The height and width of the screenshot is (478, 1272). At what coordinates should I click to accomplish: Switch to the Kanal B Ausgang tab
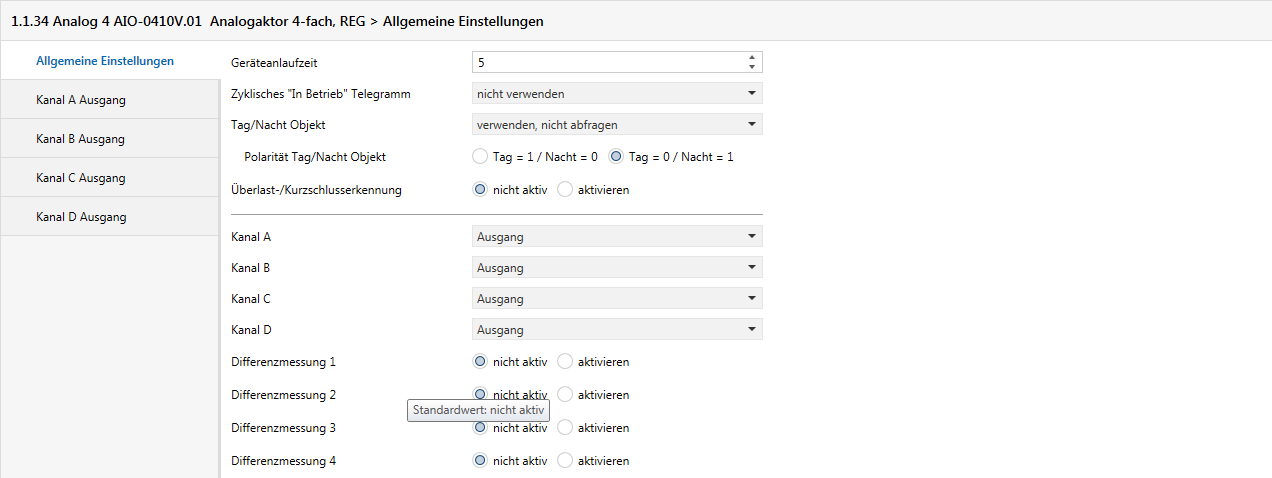[x=80, y=139]
